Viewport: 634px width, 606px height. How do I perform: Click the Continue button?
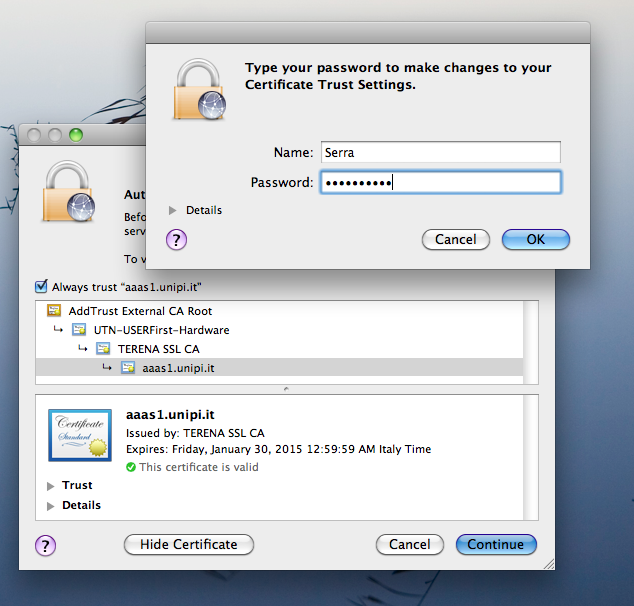pos(496,545)
